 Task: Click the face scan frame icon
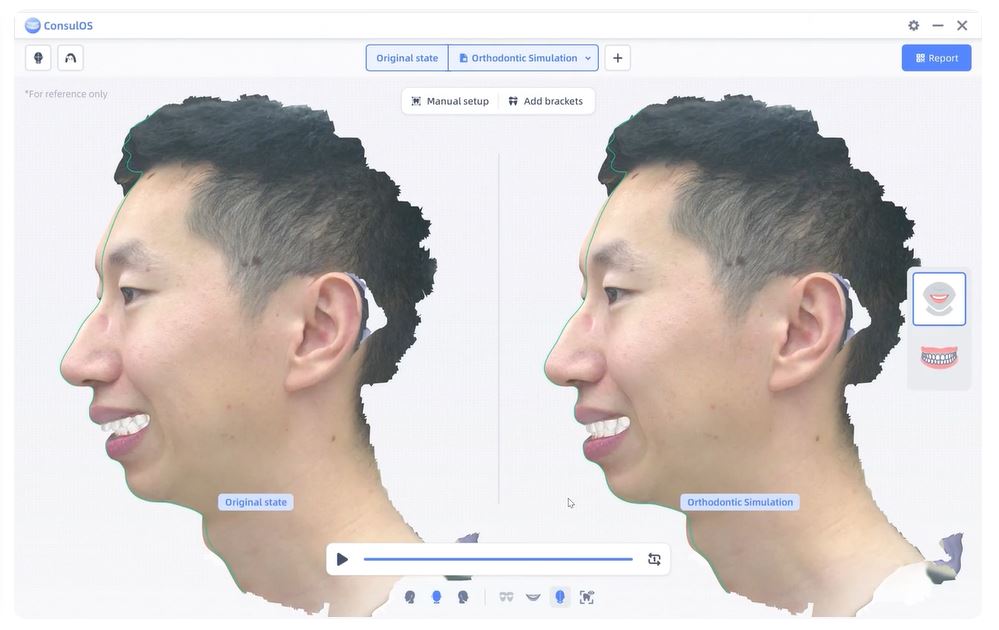coord(587,597)
